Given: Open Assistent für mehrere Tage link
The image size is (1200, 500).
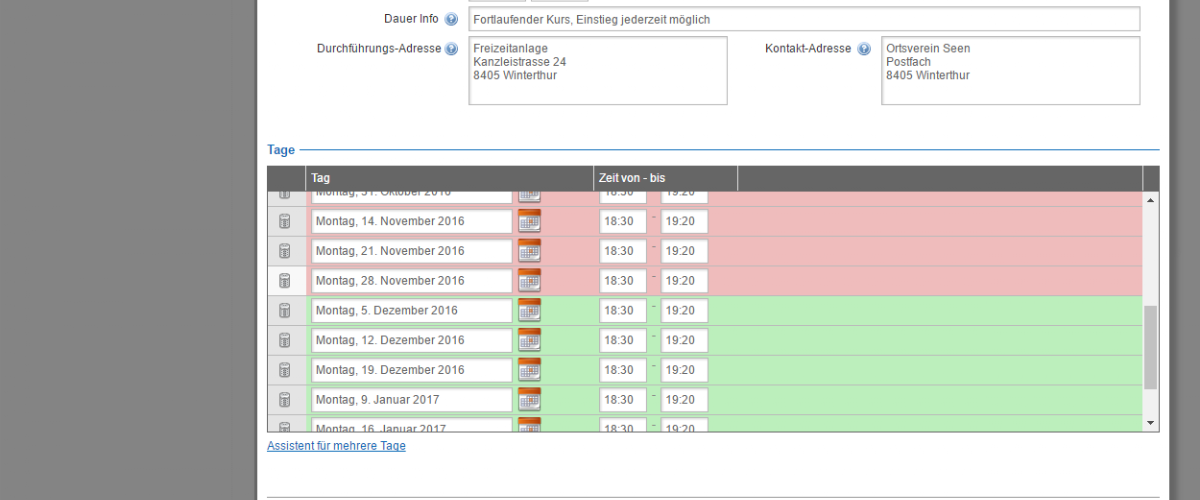Looking at the screenshot, I should pyautogui.click(x=336, y=446).
